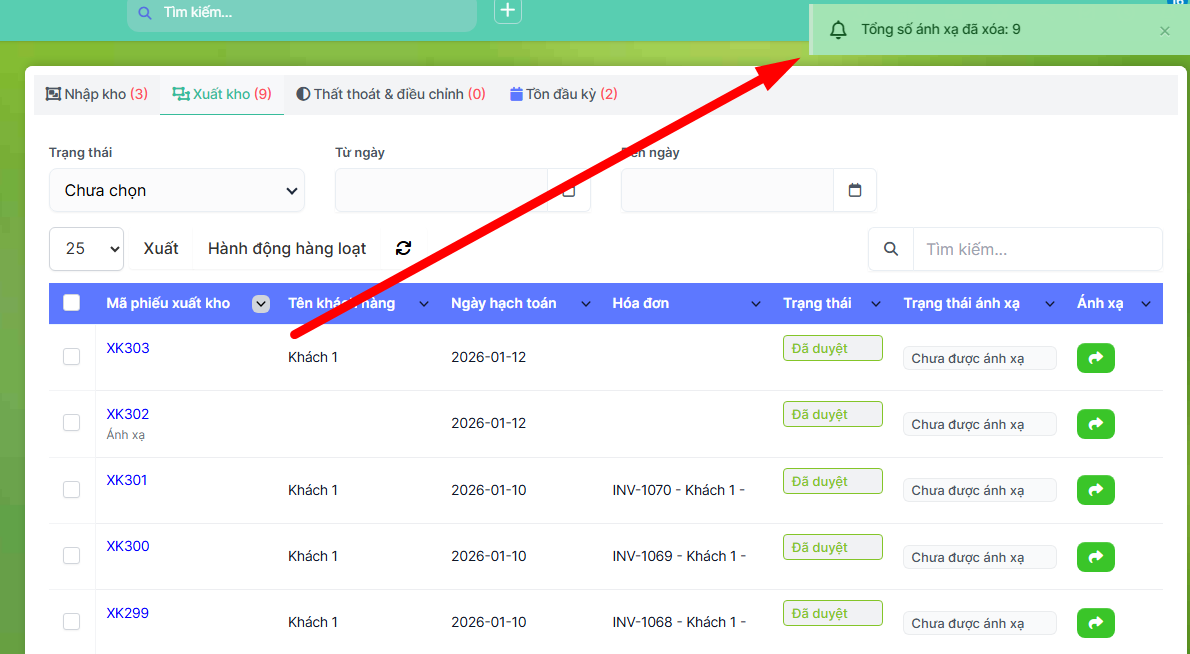
Task: Click the green mapping arrow for XK303
Action: pos(1095,358)
